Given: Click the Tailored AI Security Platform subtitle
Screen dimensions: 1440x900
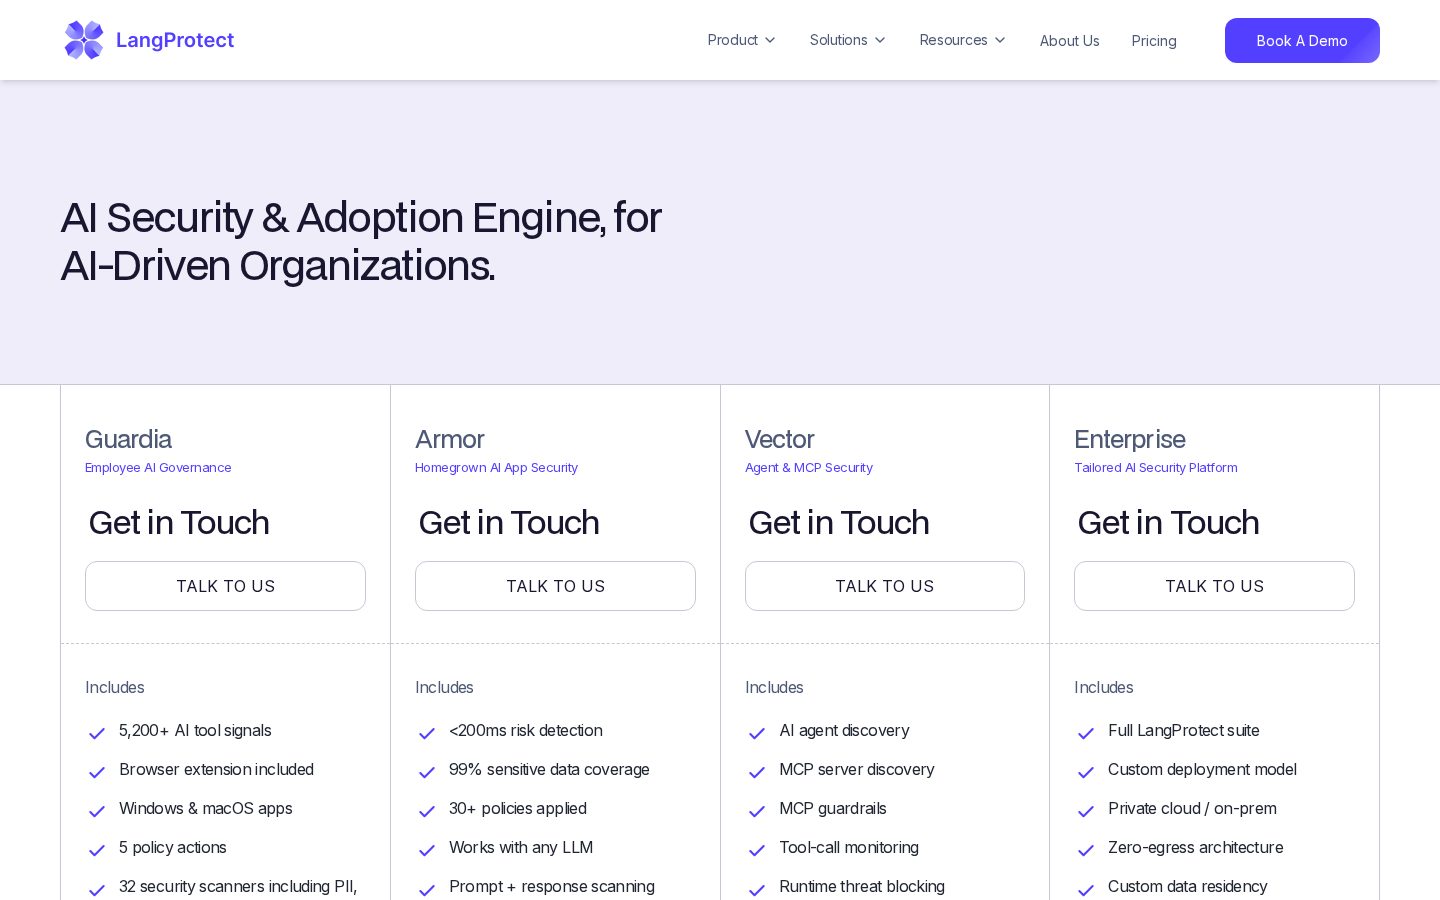Looking at the screenshot, I should (x=1156, y=467).
